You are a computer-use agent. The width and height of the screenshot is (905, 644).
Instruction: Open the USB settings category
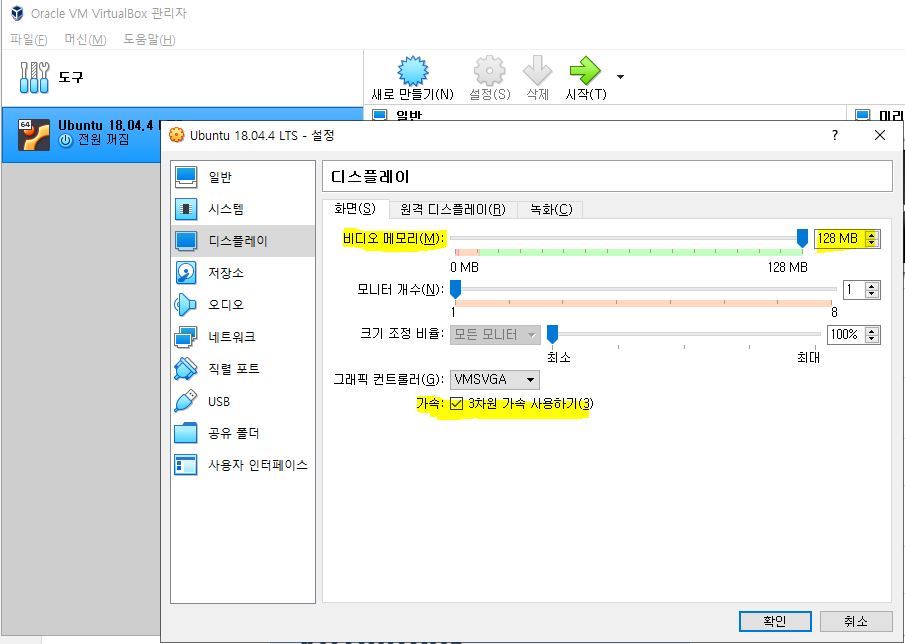pos(243,401)
